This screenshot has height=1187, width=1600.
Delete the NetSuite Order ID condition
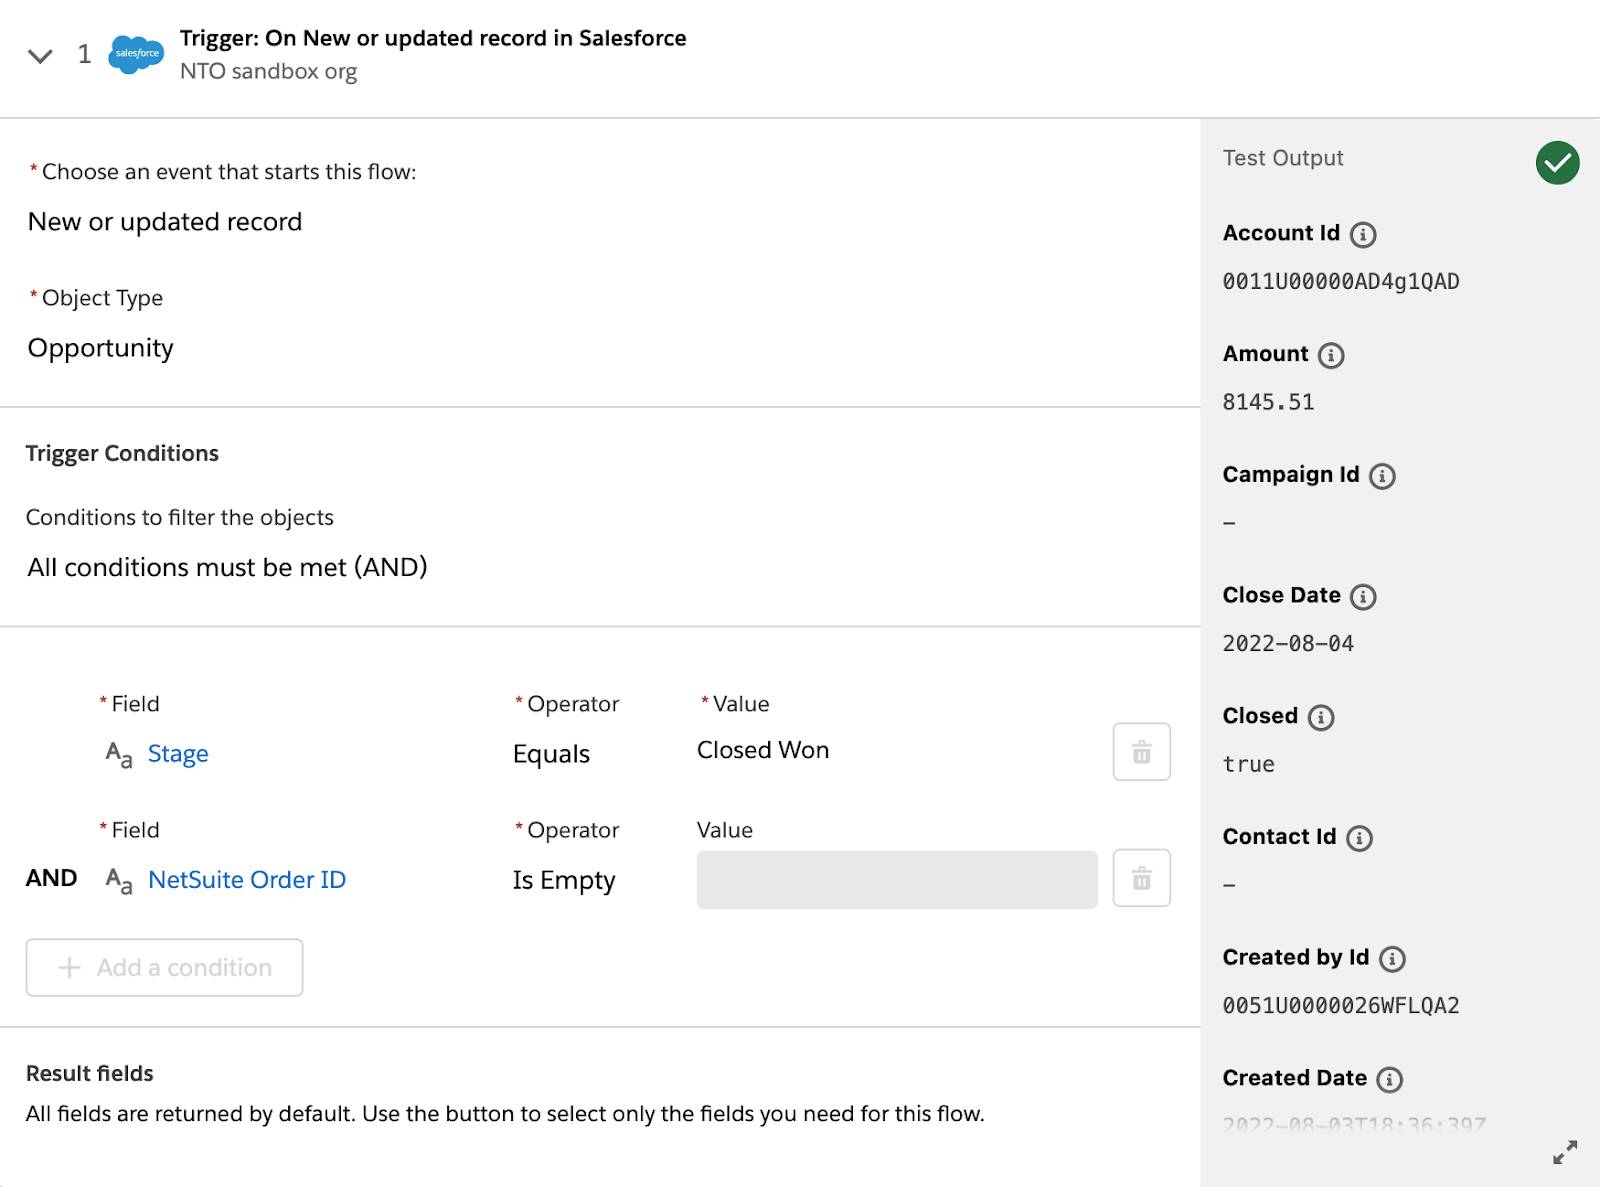[1141, 878]
